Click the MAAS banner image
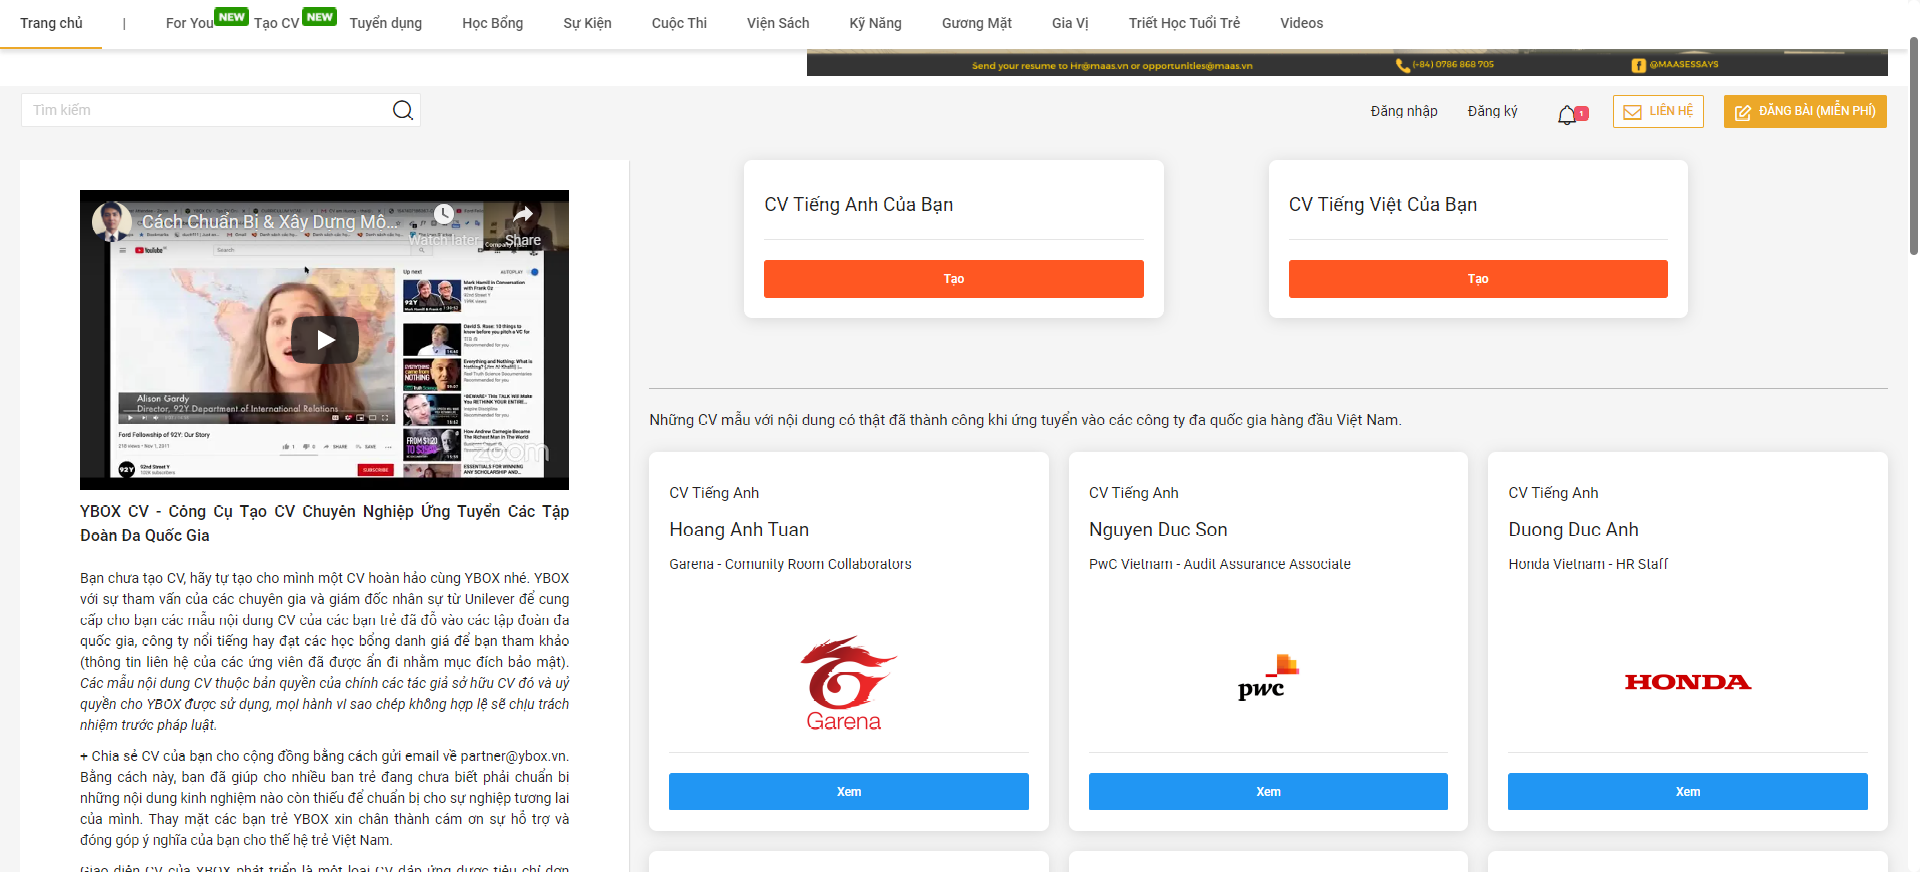 click(x=1347, y=63)
